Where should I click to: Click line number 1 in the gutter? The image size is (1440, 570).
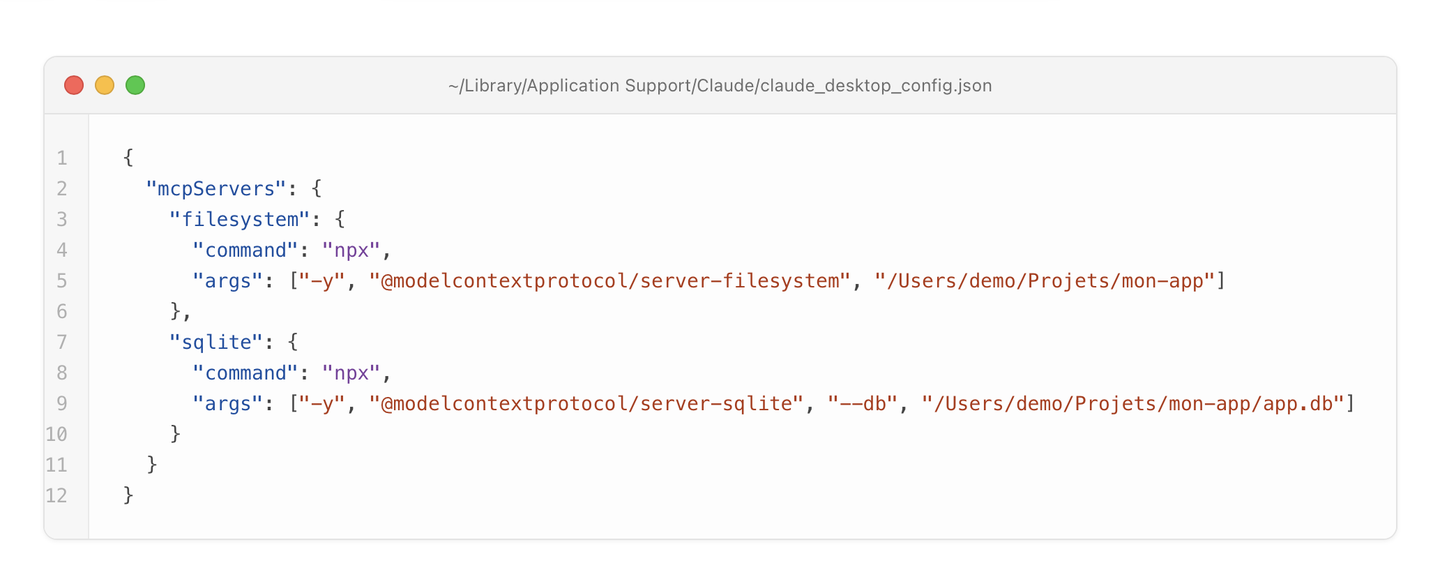[62, 157]
